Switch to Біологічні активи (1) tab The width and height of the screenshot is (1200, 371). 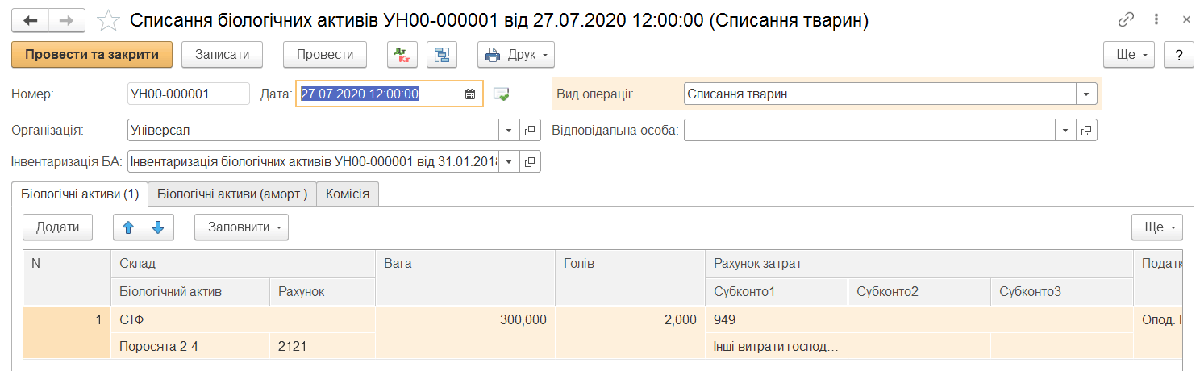[x=79, y=195]
